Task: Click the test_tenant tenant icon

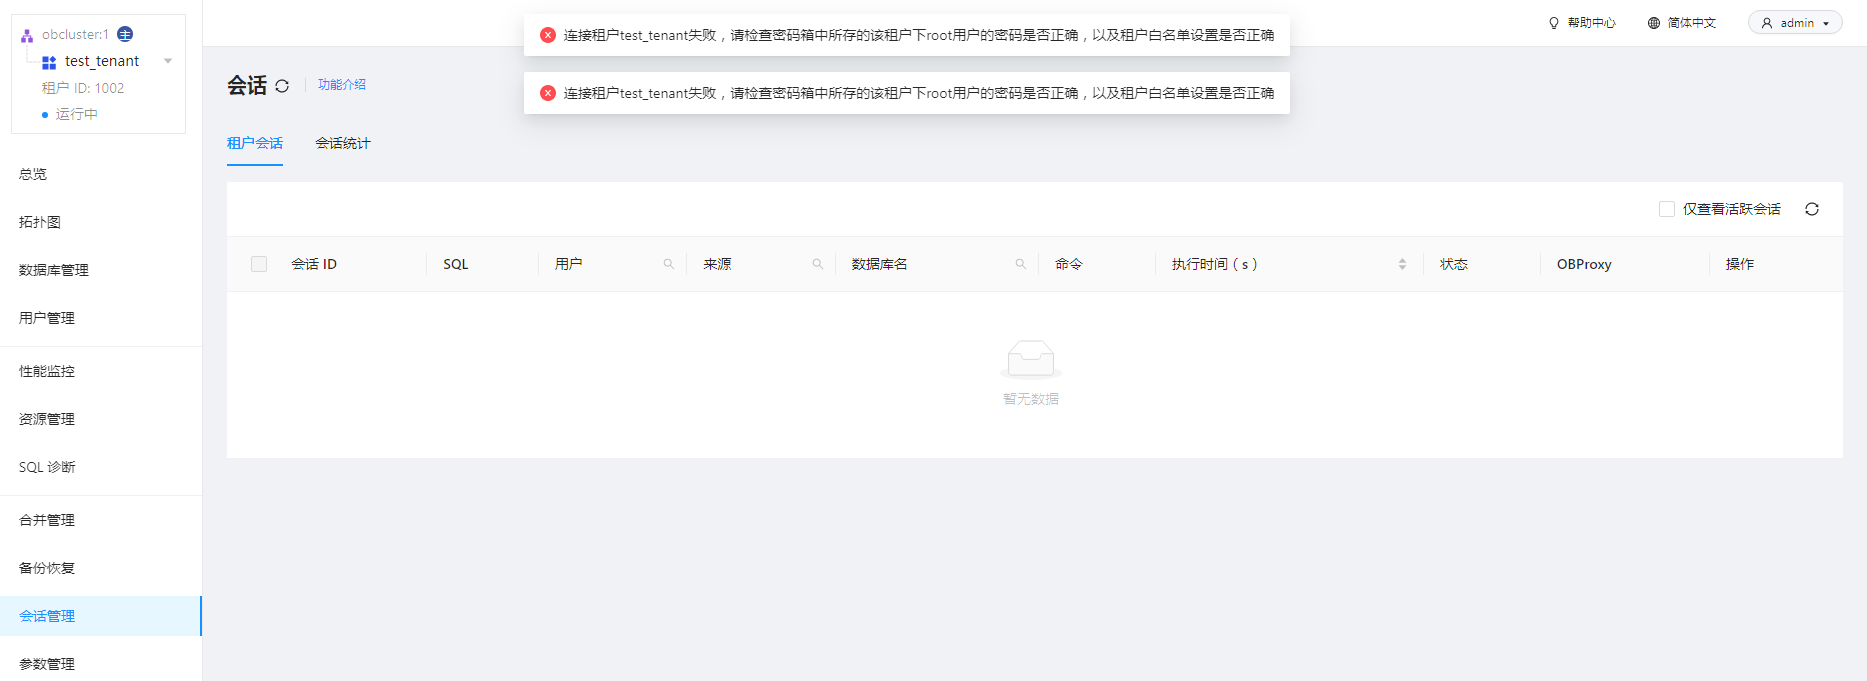Action: [49, 62]
